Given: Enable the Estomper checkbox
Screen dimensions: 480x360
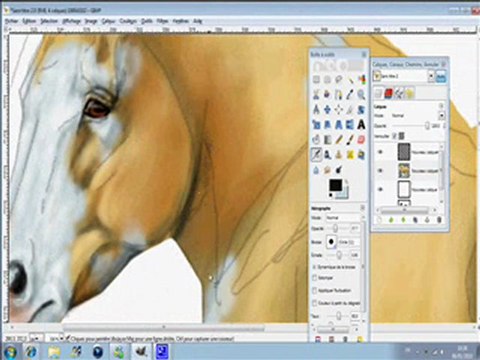Looking at the screenshot, I should 314,278.
